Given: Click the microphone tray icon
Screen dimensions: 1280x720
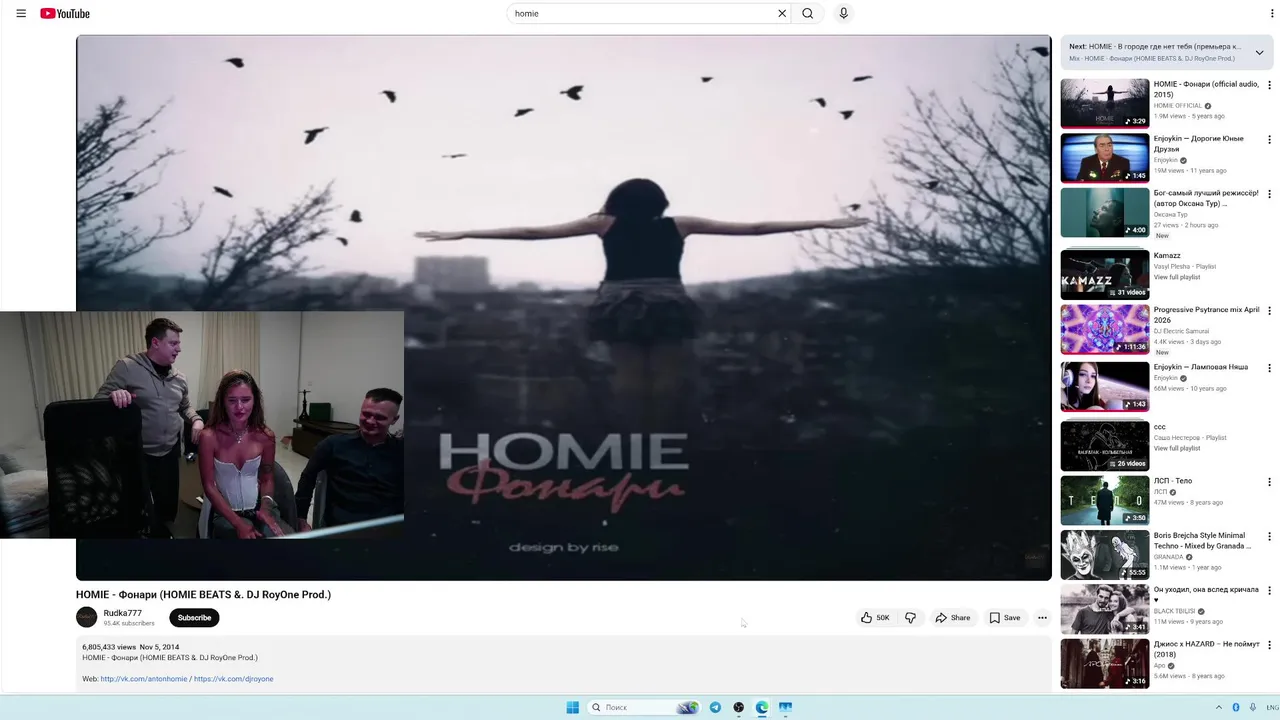Looking at the screenshot, I should (x=1252, y=707).
